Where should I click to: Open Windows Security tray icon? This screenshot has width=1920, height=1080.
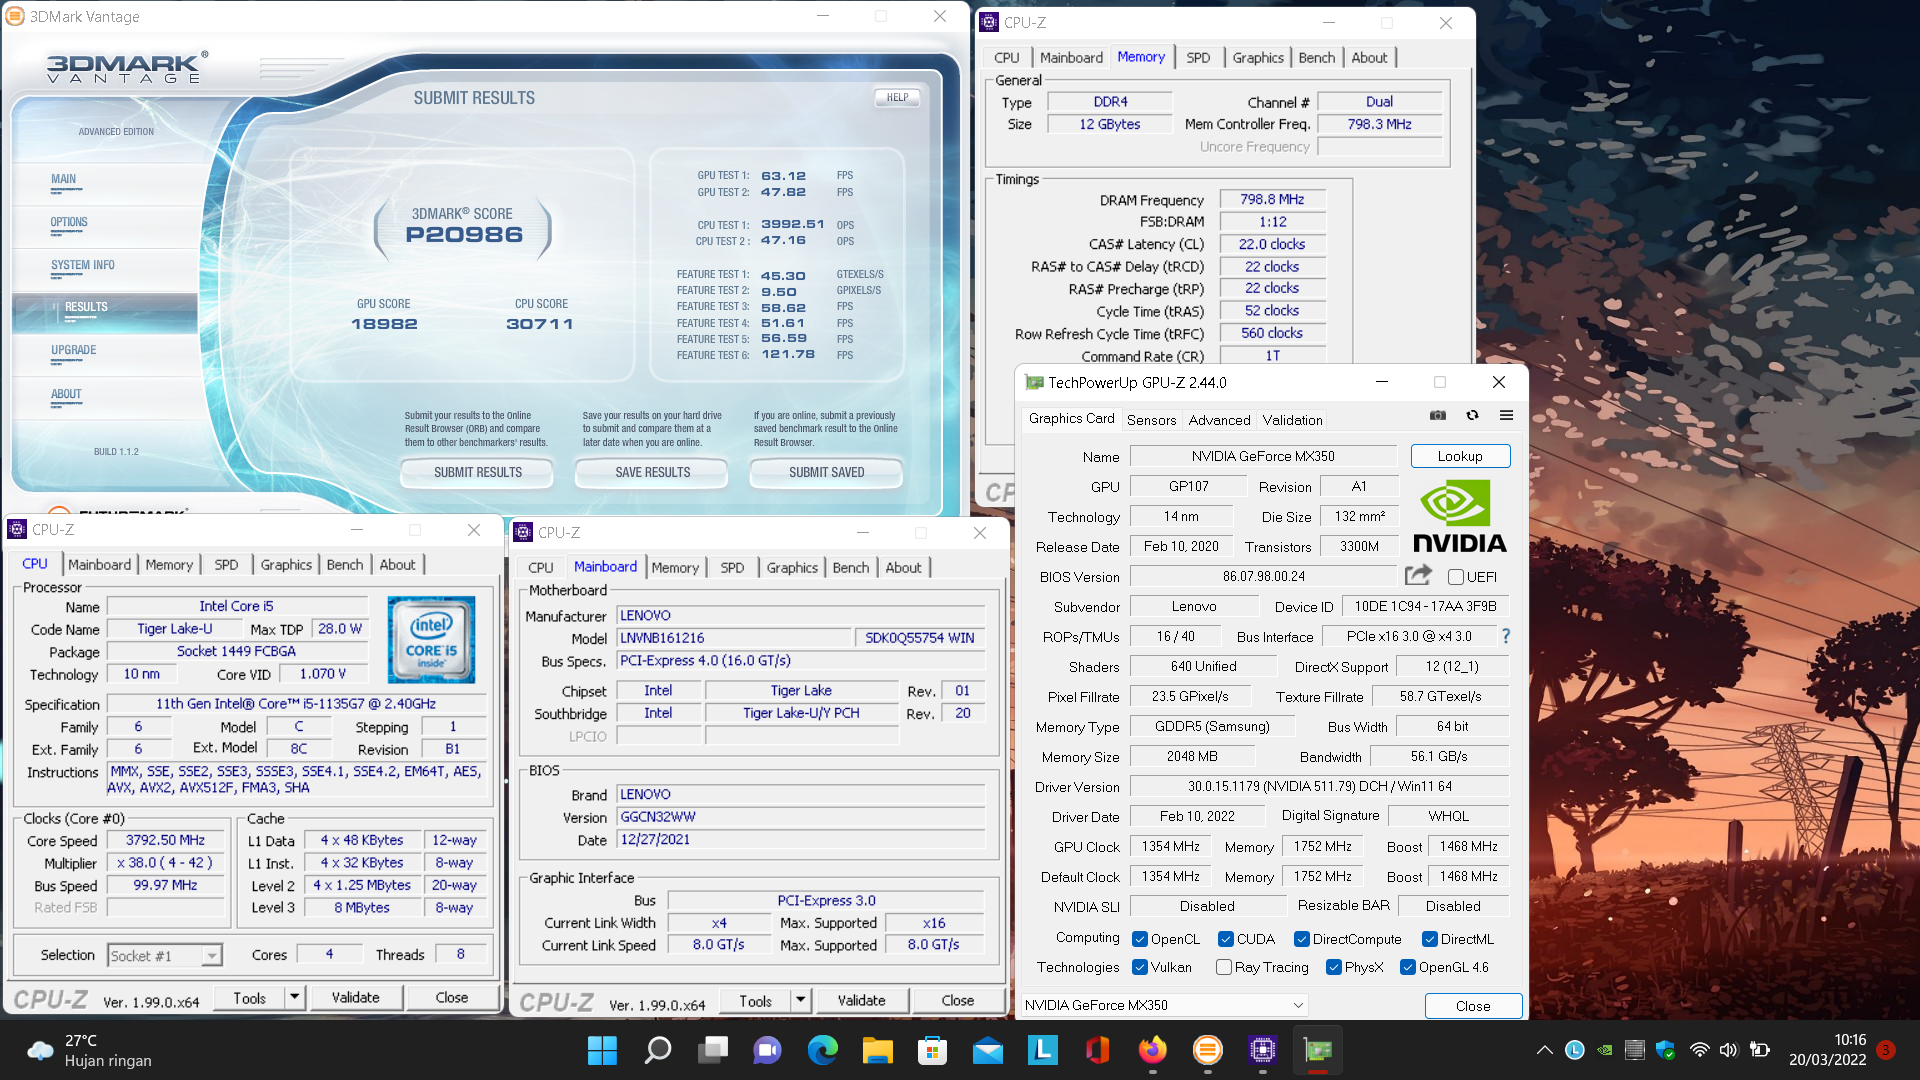click(x=1665, y=1050)
